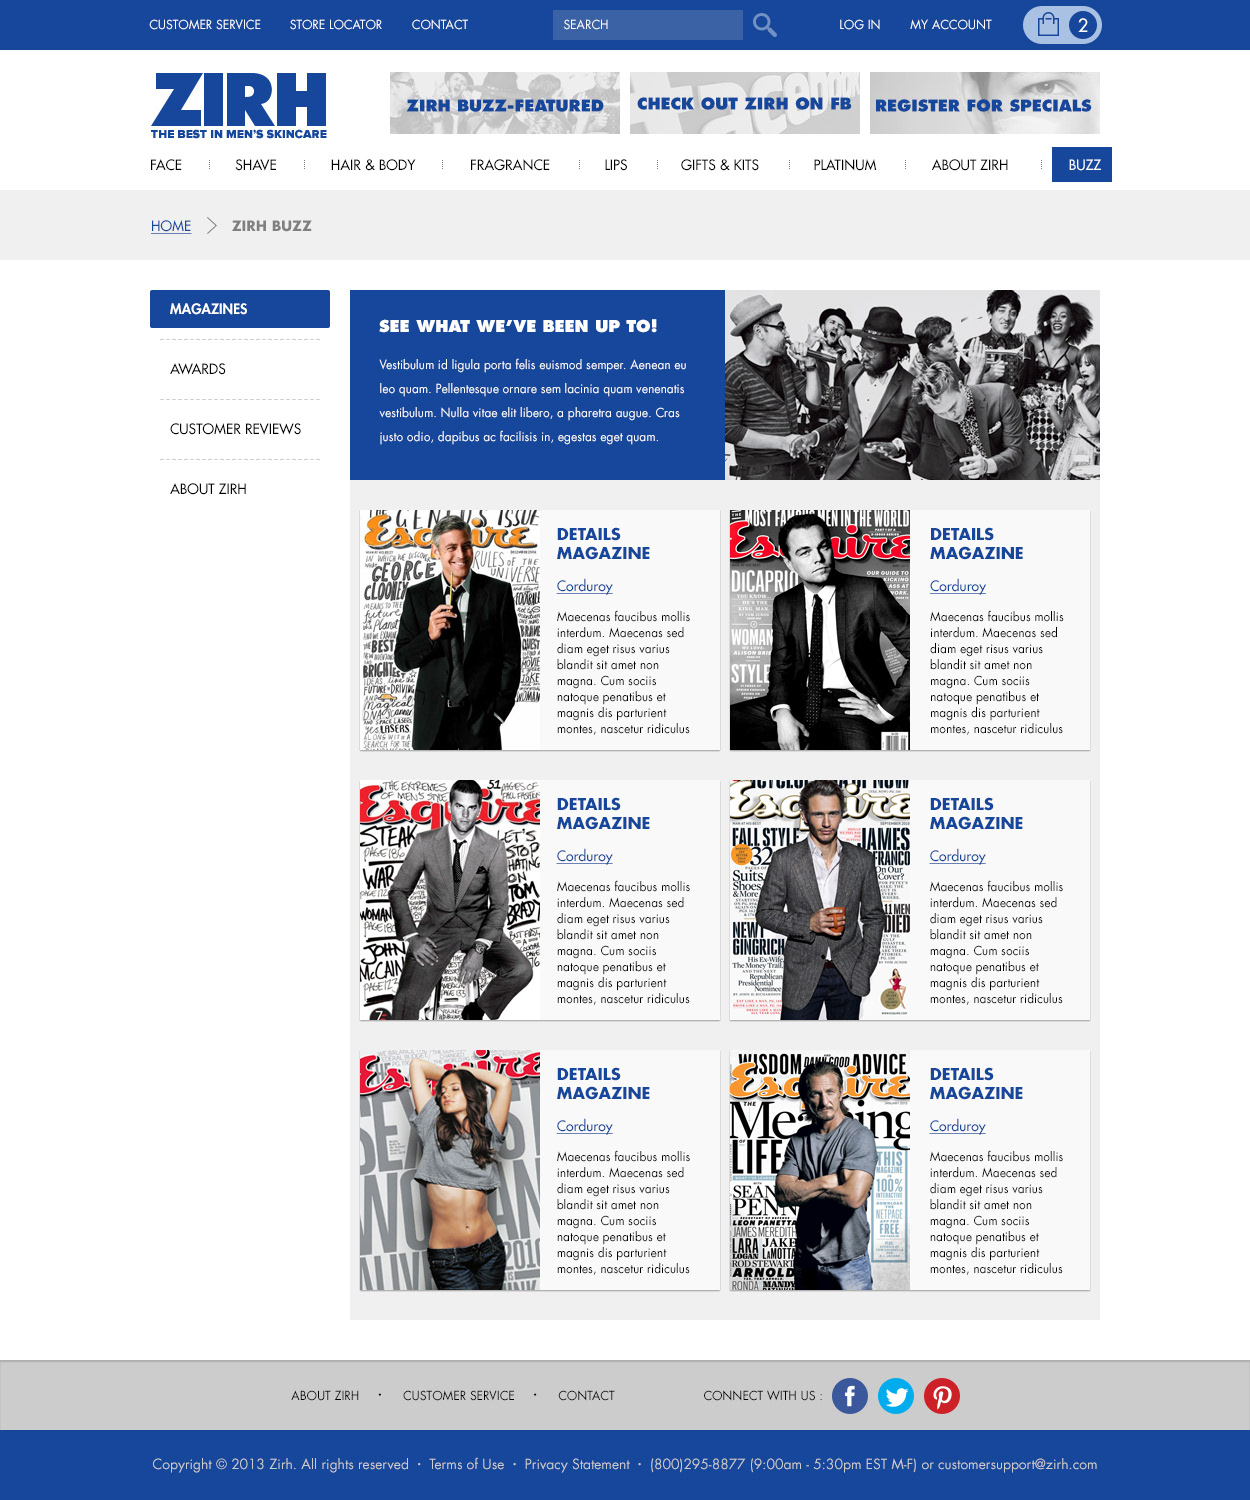The image size is (1250, 1500).
Task: Click inside the Search field
Action: coord(648,25)
